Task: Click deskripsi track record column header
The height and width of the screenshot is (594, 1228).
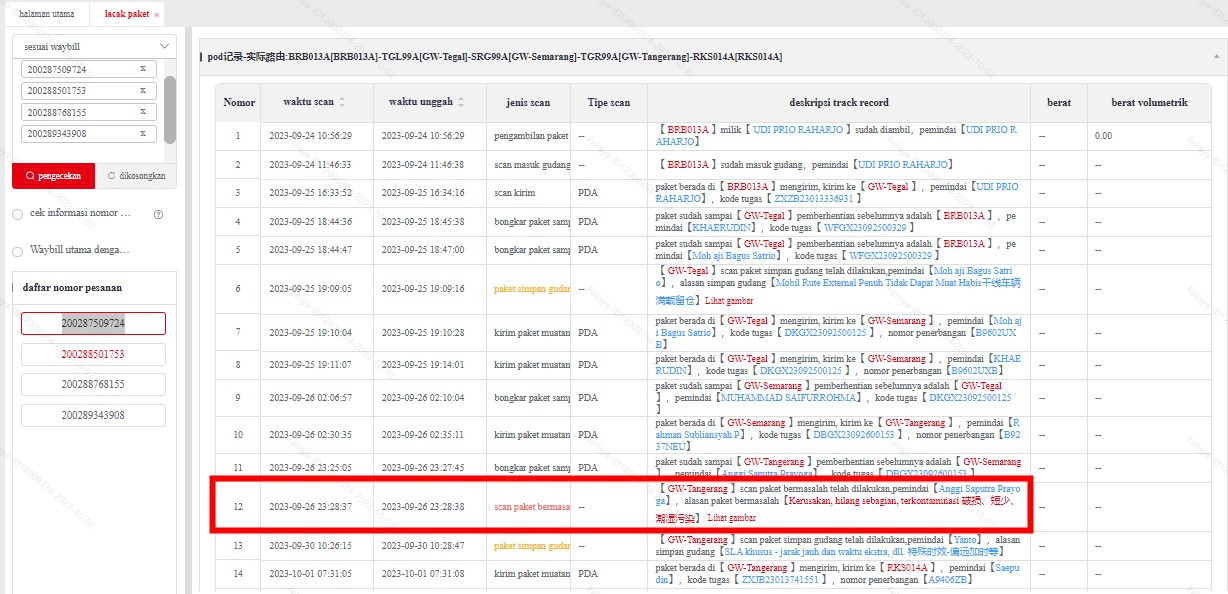Action: click(839, 102)
